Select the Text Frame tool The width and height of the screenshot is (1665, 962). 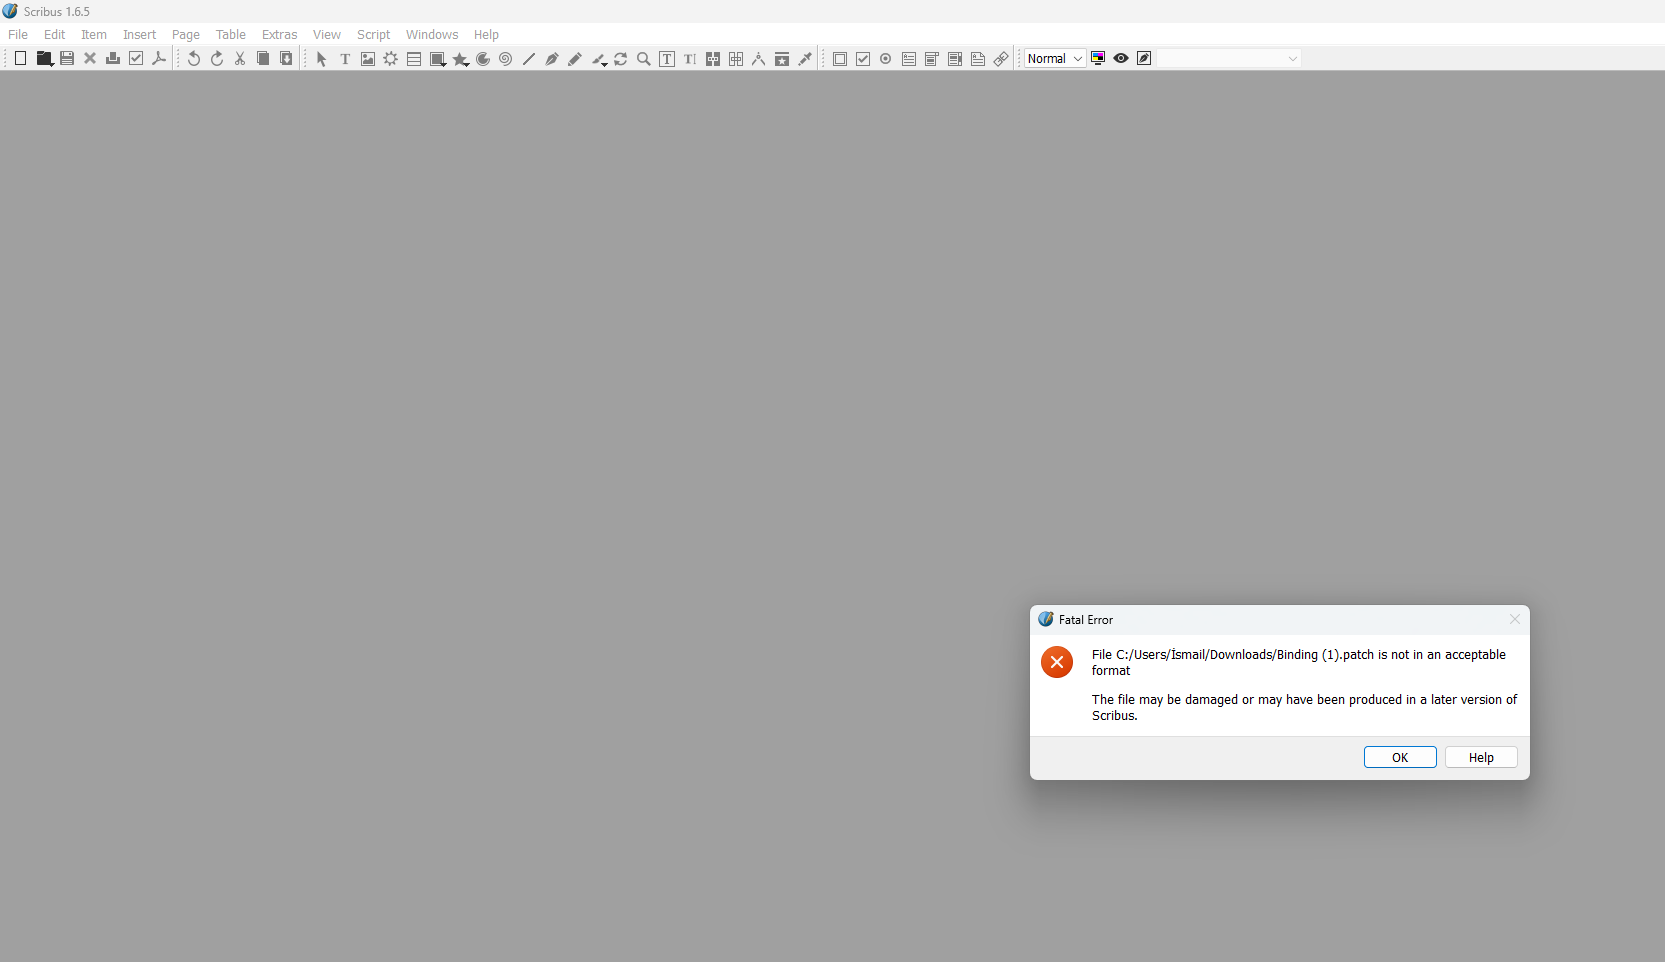345,59
